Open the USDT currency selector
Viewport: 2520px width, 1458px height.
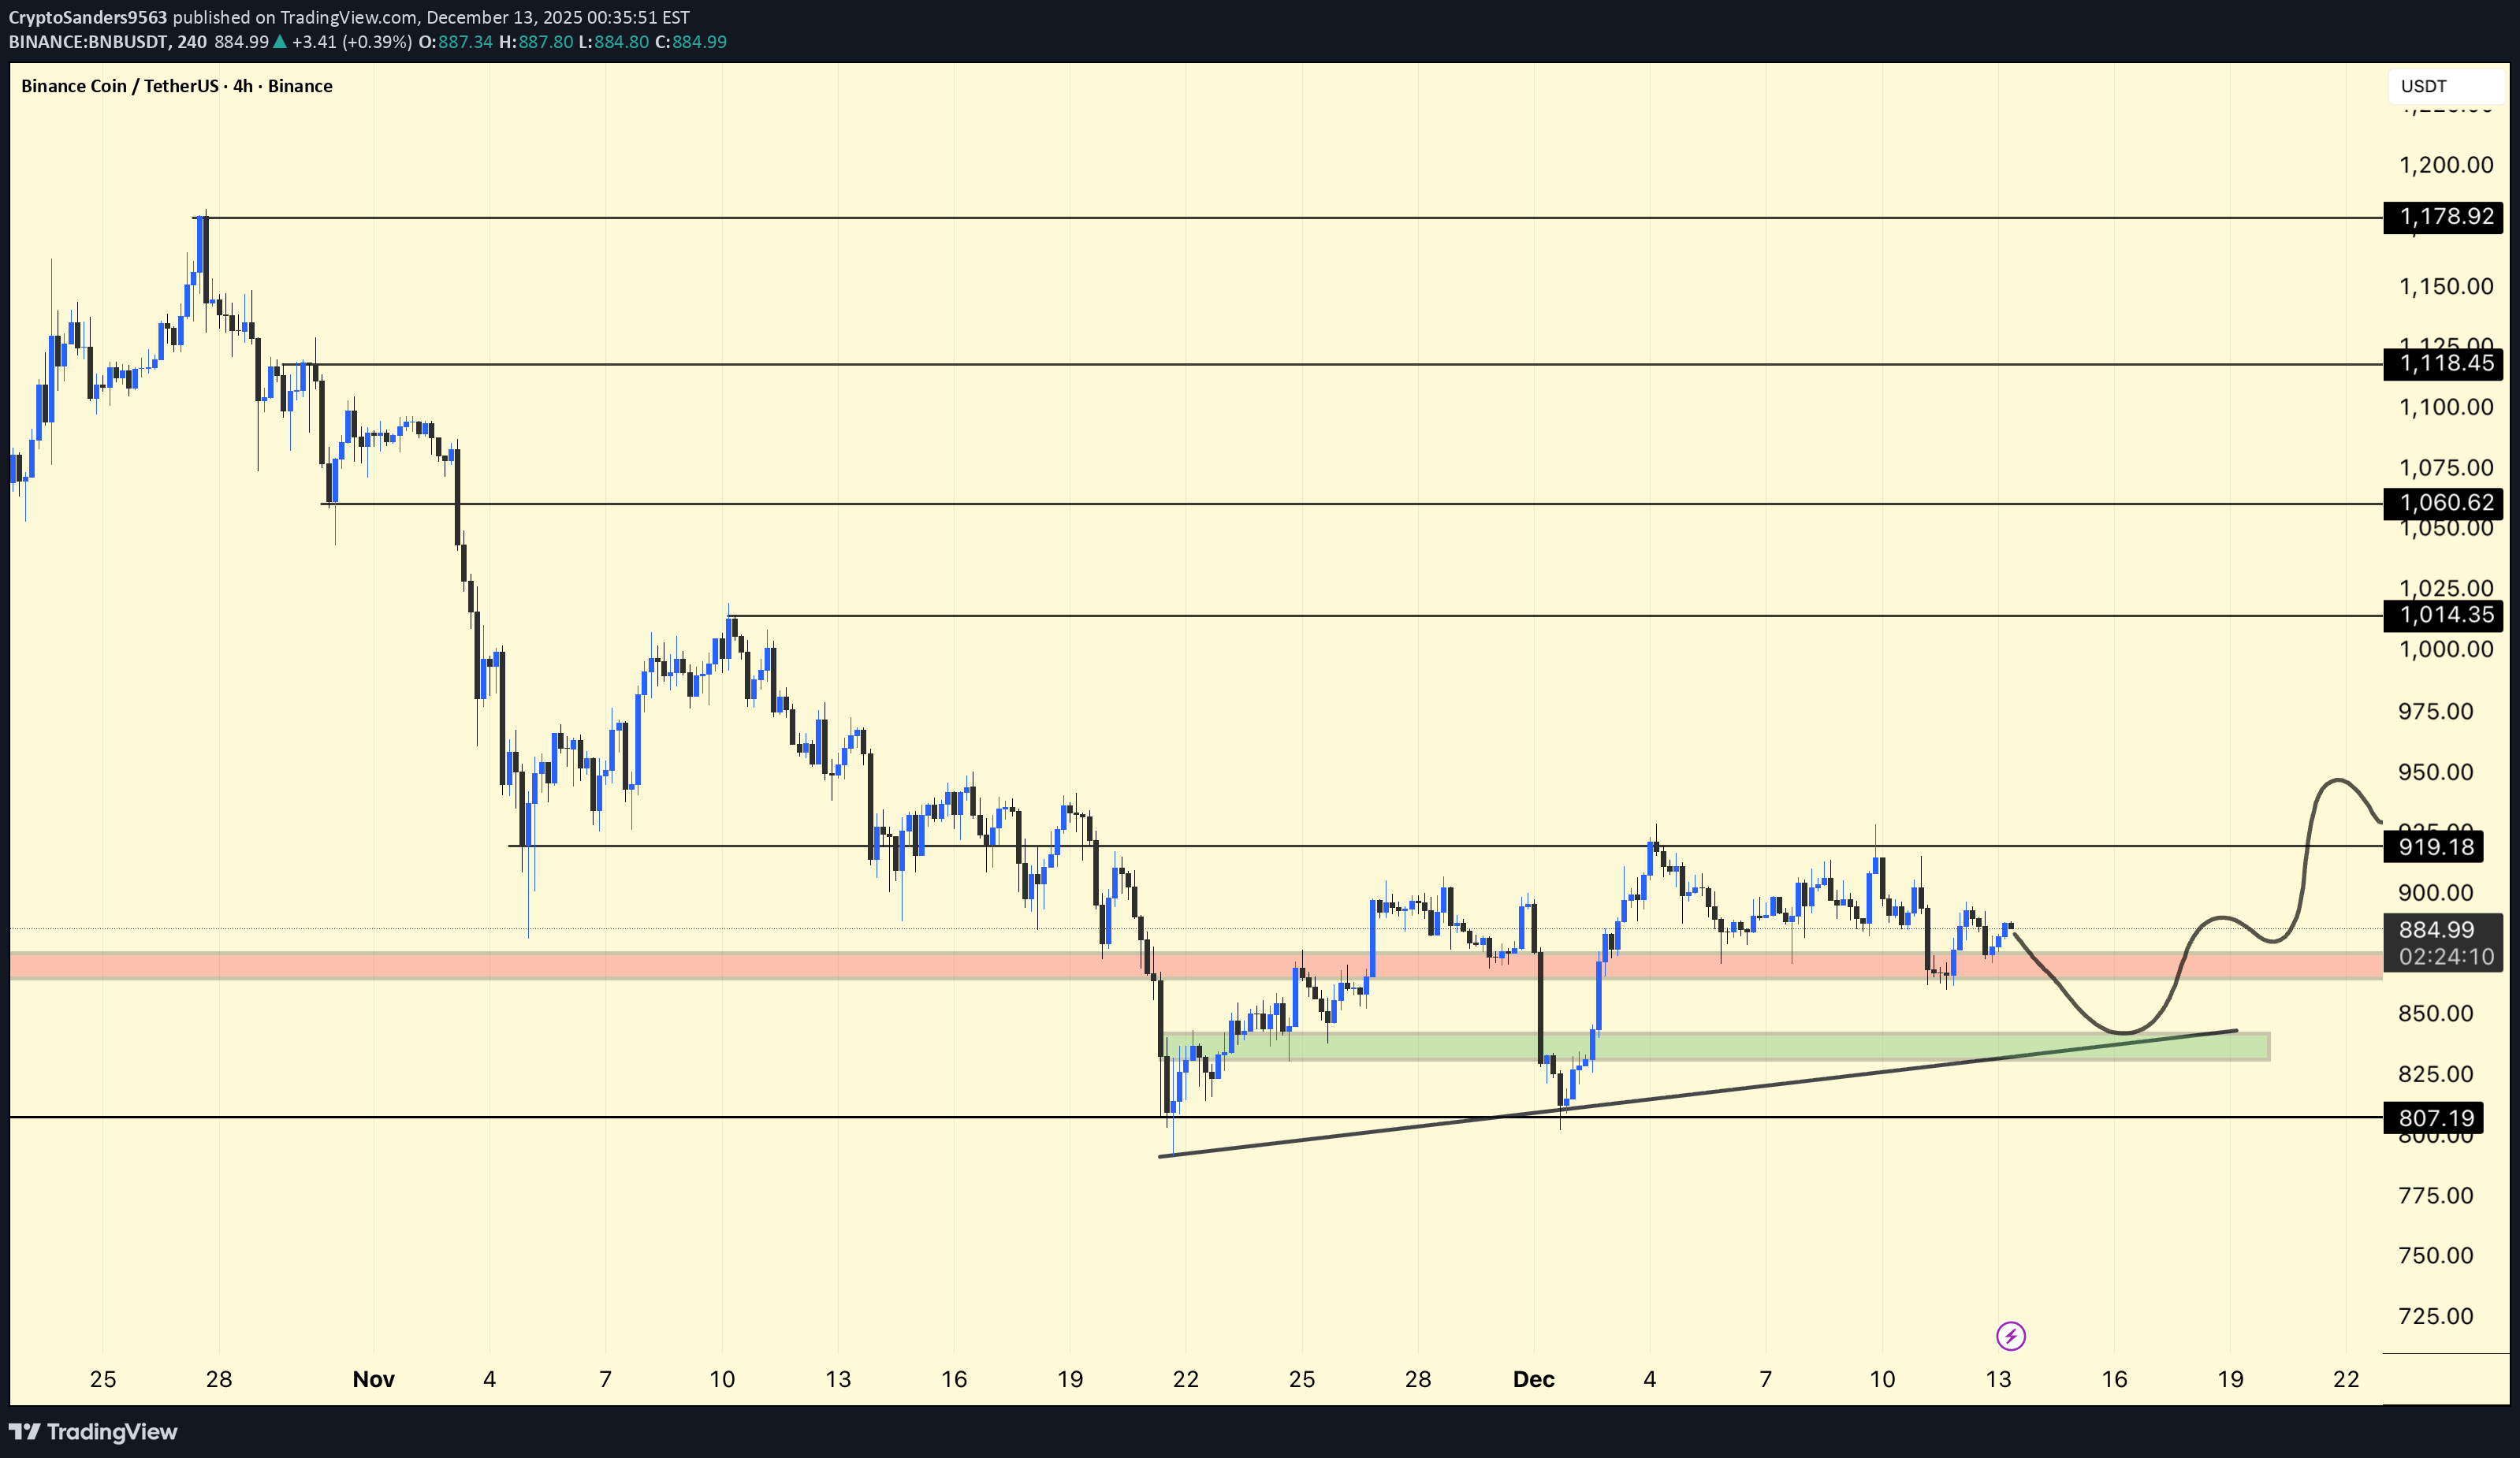pos(2444,86)
